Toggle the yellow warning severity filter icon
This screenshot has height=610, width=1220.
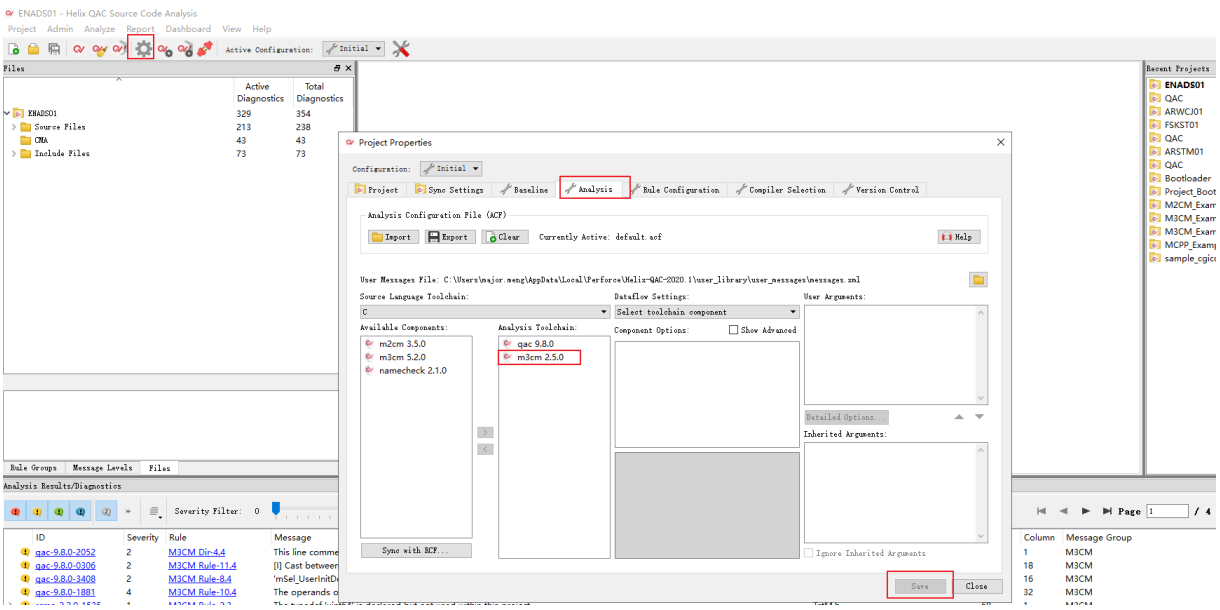click(38, 512)
